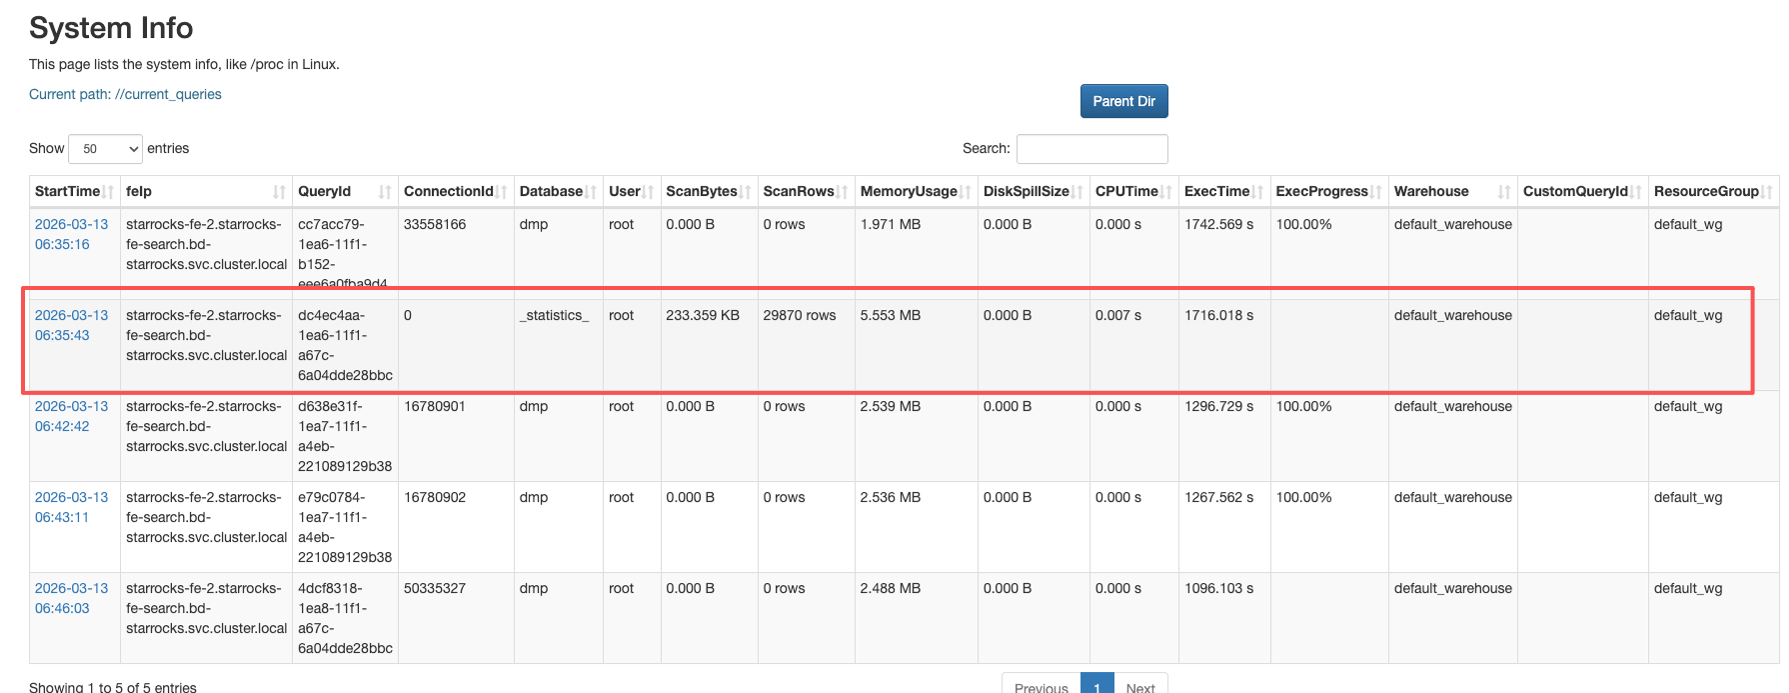Go to Next page
The image size is (1789, 693).
pos(1140,686)
